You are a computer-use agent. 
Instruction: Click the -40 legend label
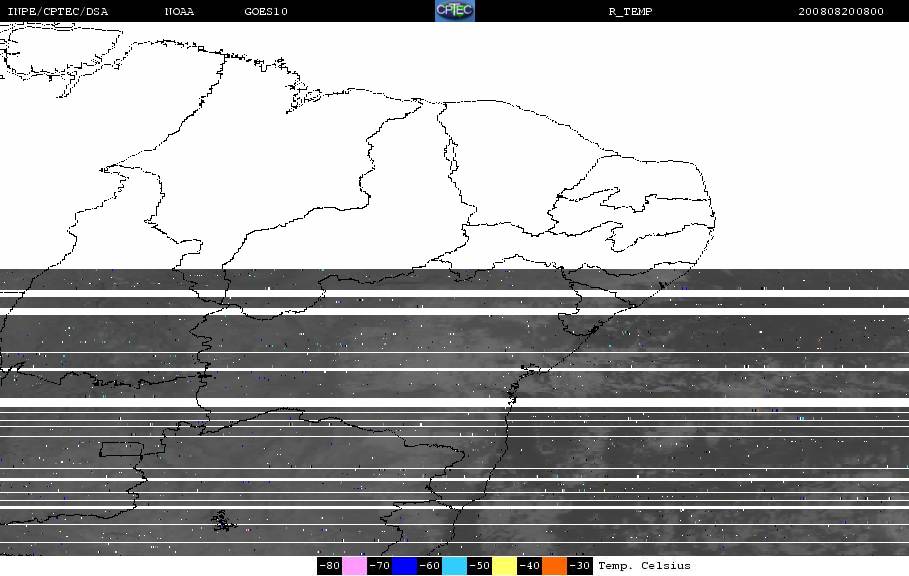click(529, 566)
